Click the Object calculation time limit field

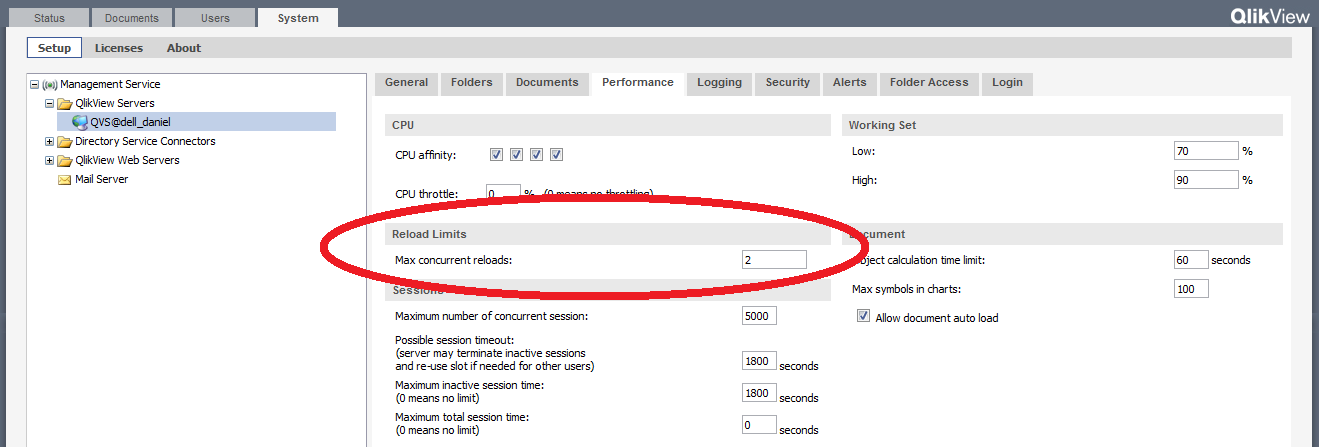[1191, 260]
